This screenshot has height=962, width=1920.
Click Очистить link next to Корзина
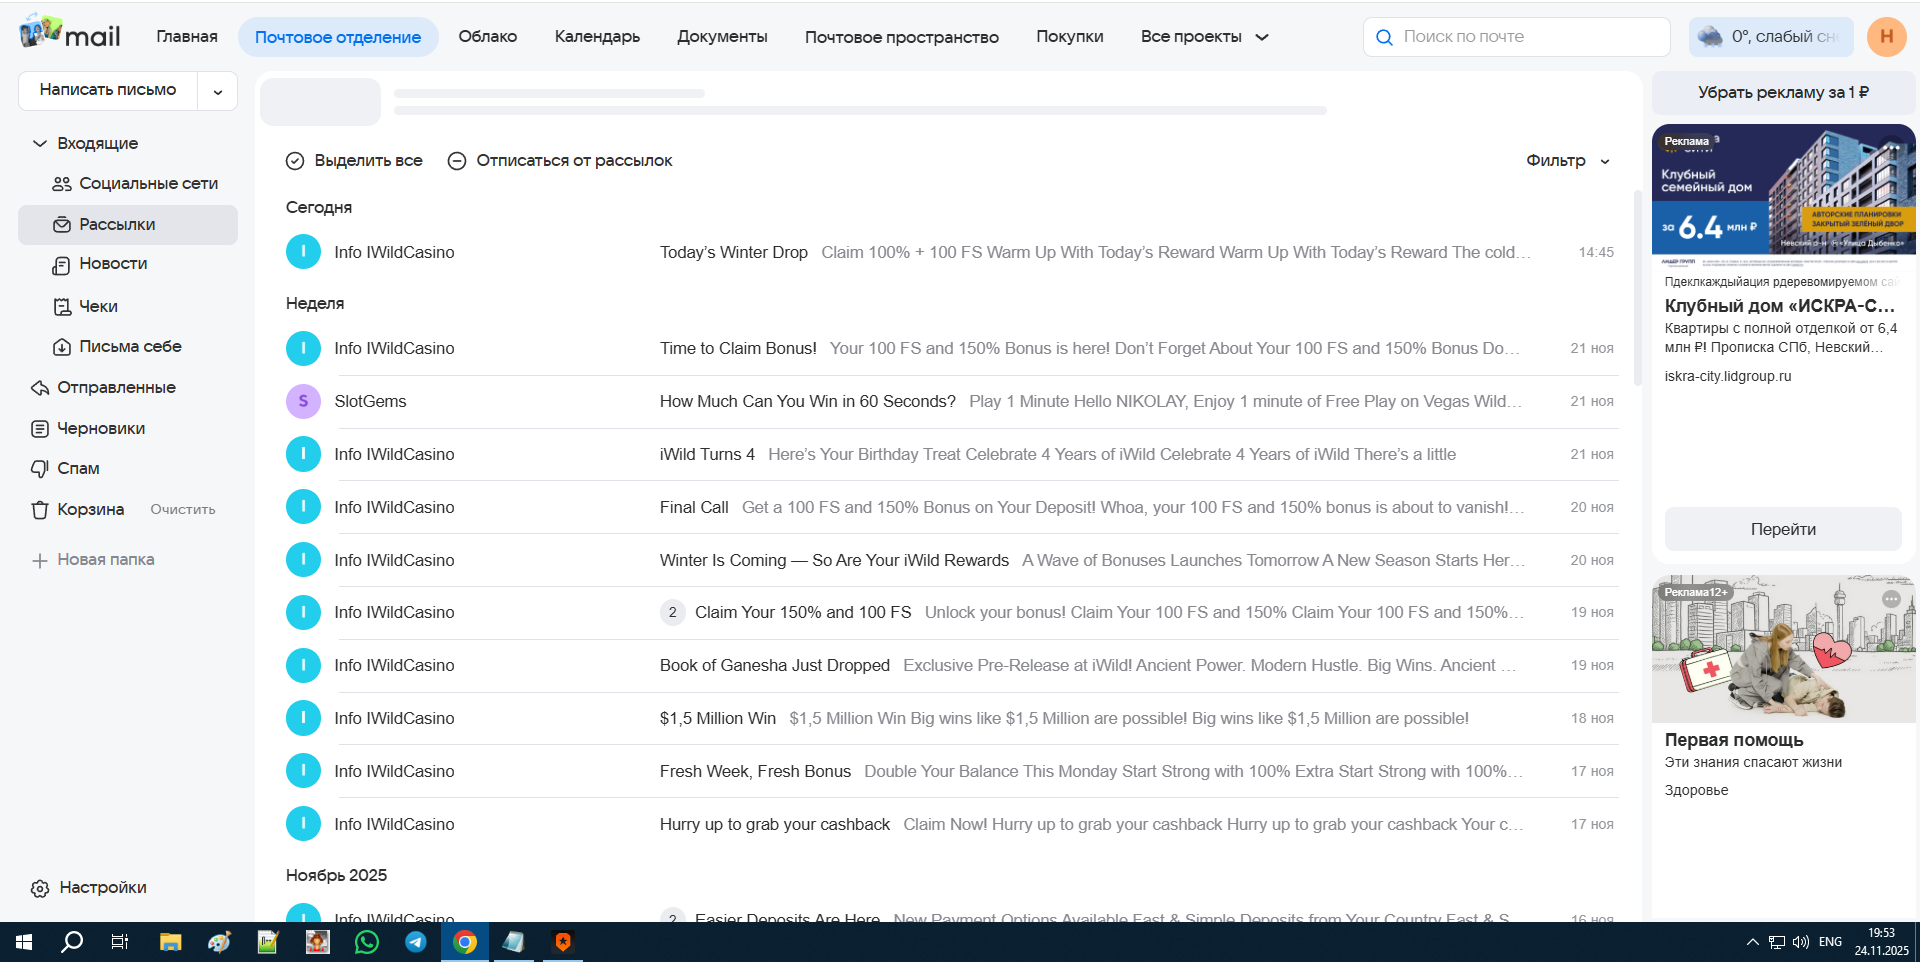tap(183, 510)
